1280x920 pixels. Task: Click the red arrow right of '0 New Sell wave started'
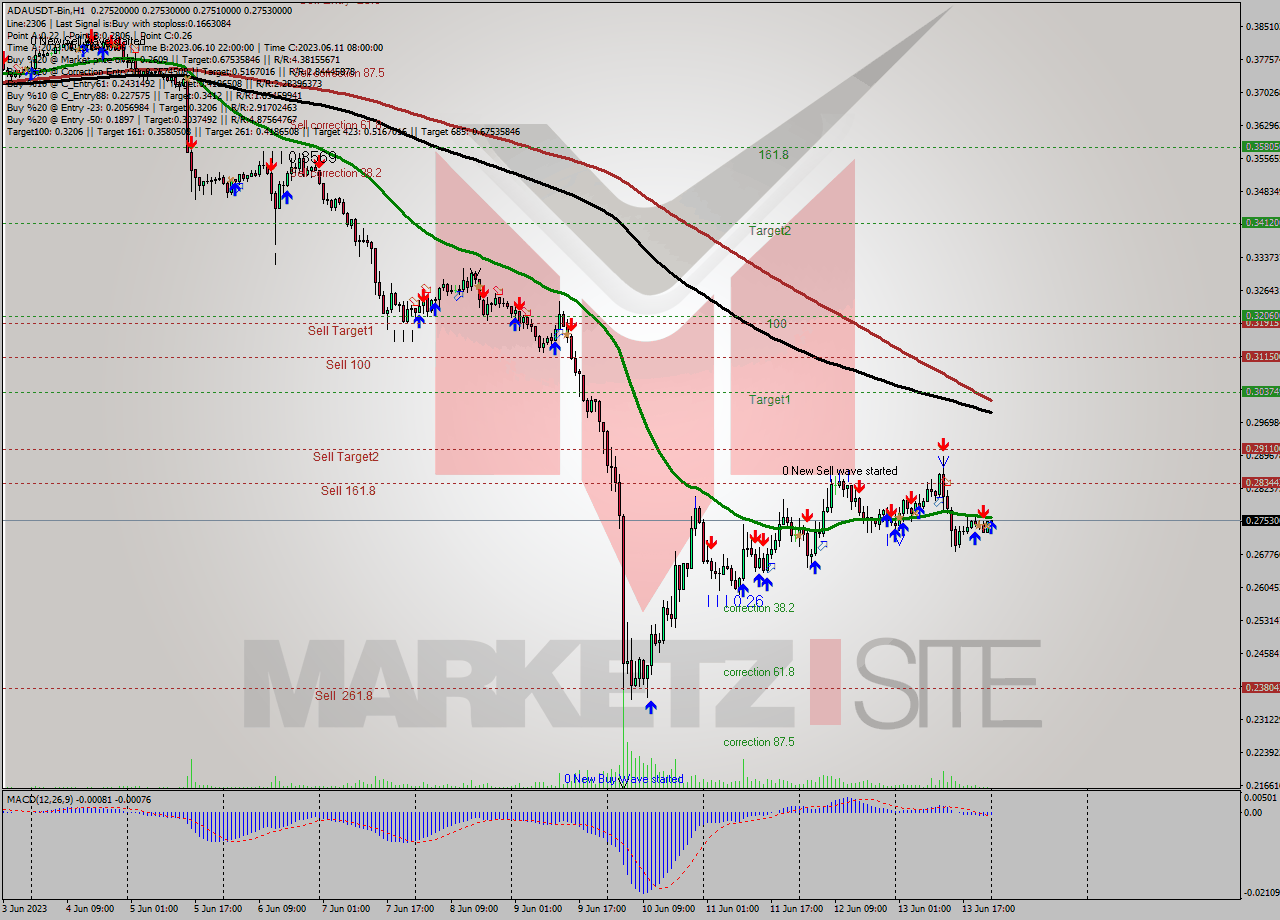click(x=859, y=486)
